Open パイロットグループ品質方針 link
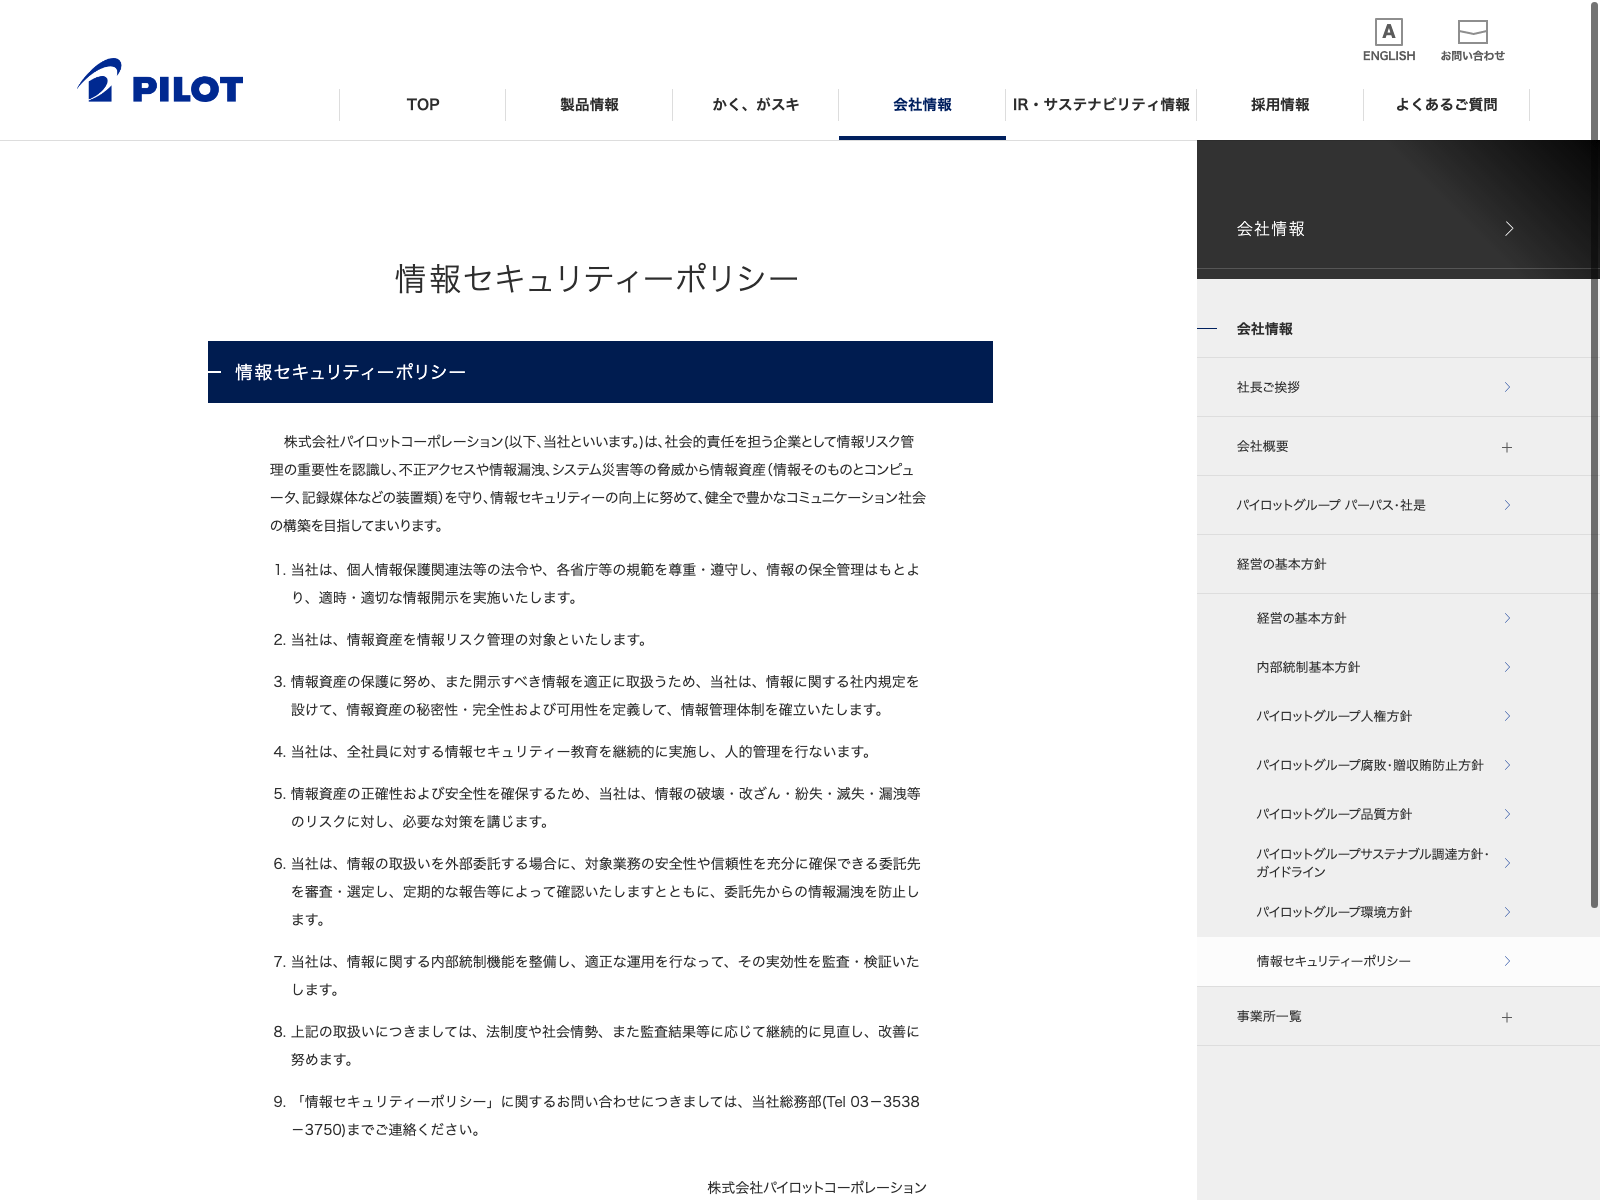 click(x=1334, y=814)
